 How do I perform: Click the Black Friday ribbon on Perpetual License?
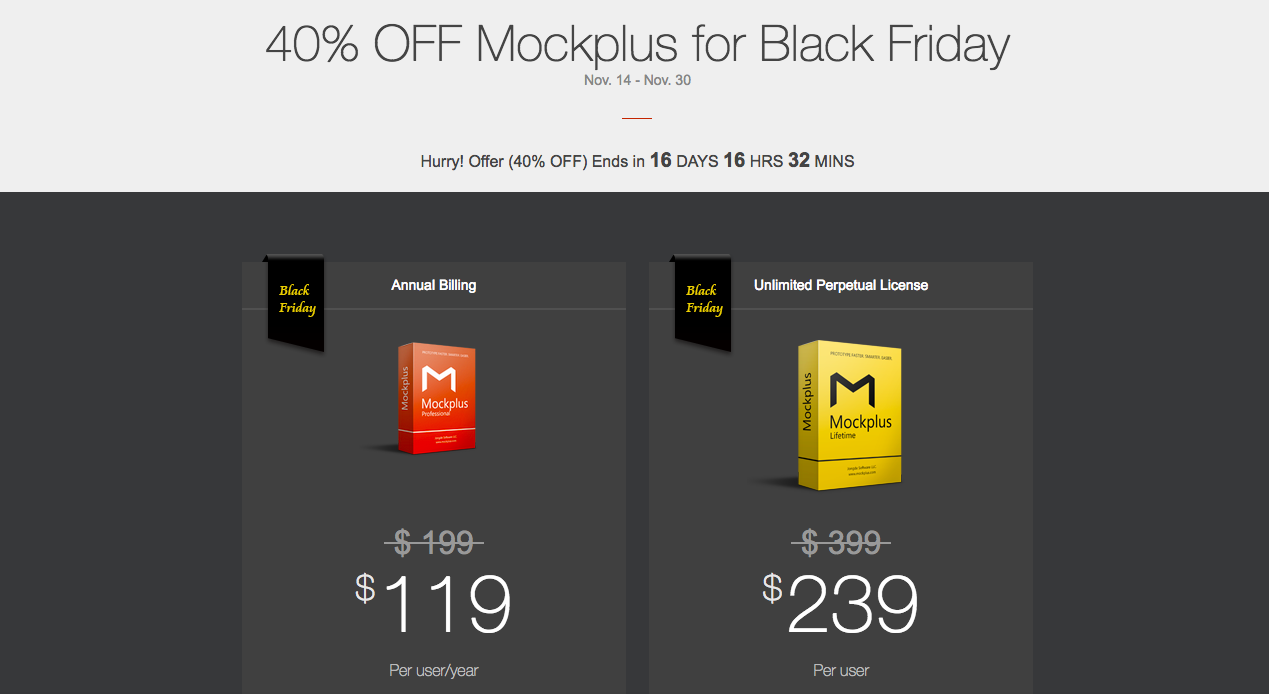click(703, 303)
